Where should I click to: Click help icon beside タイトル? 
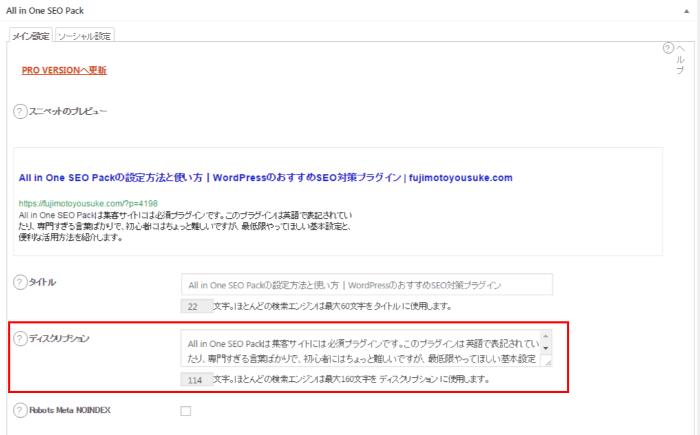(x=20, y=282)
